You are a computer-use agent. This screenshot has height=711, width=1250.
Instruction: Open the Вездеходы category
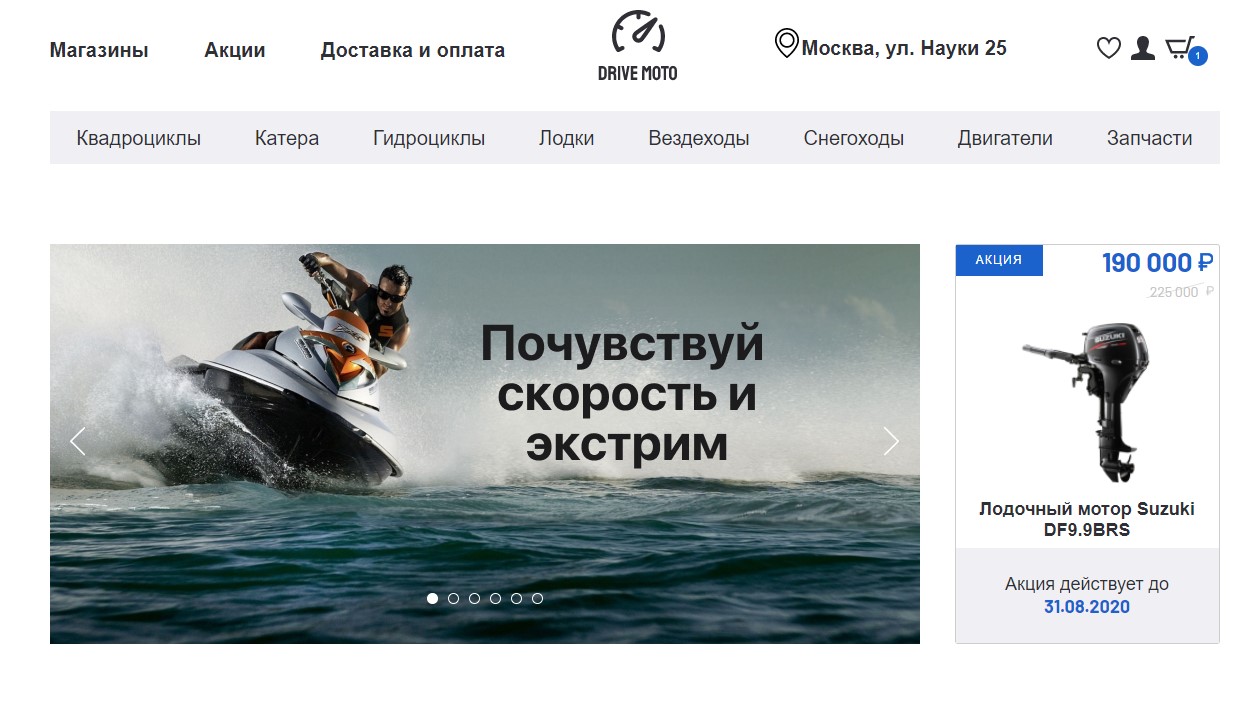pos(699,138)
